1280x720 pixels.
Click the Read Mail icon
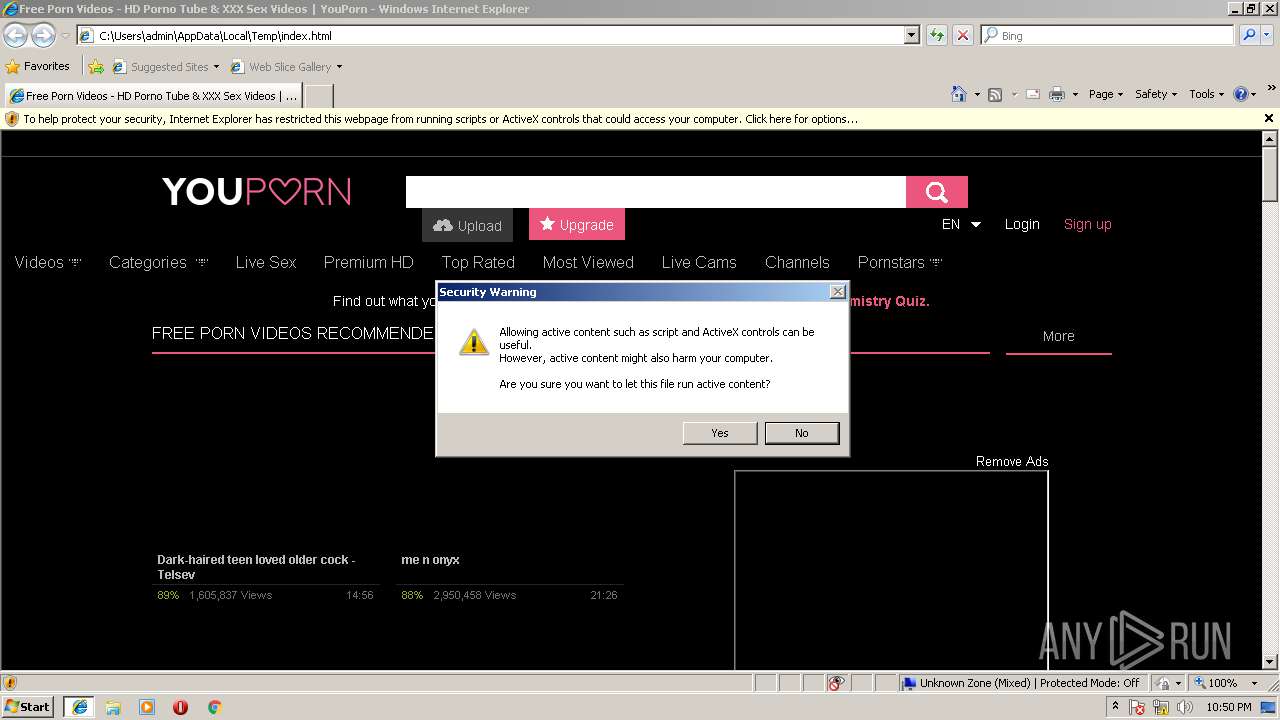pos(1032,94)
